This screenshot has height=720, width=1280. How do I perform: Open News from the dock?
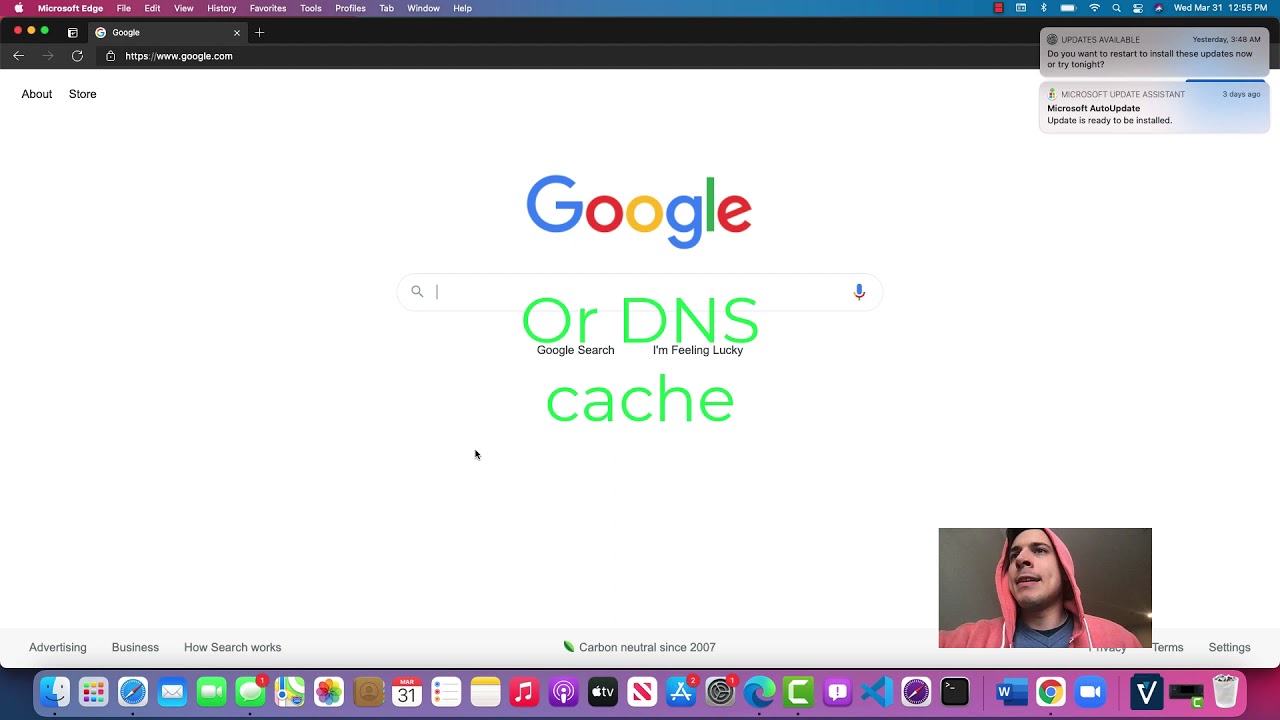click(642, 691)
